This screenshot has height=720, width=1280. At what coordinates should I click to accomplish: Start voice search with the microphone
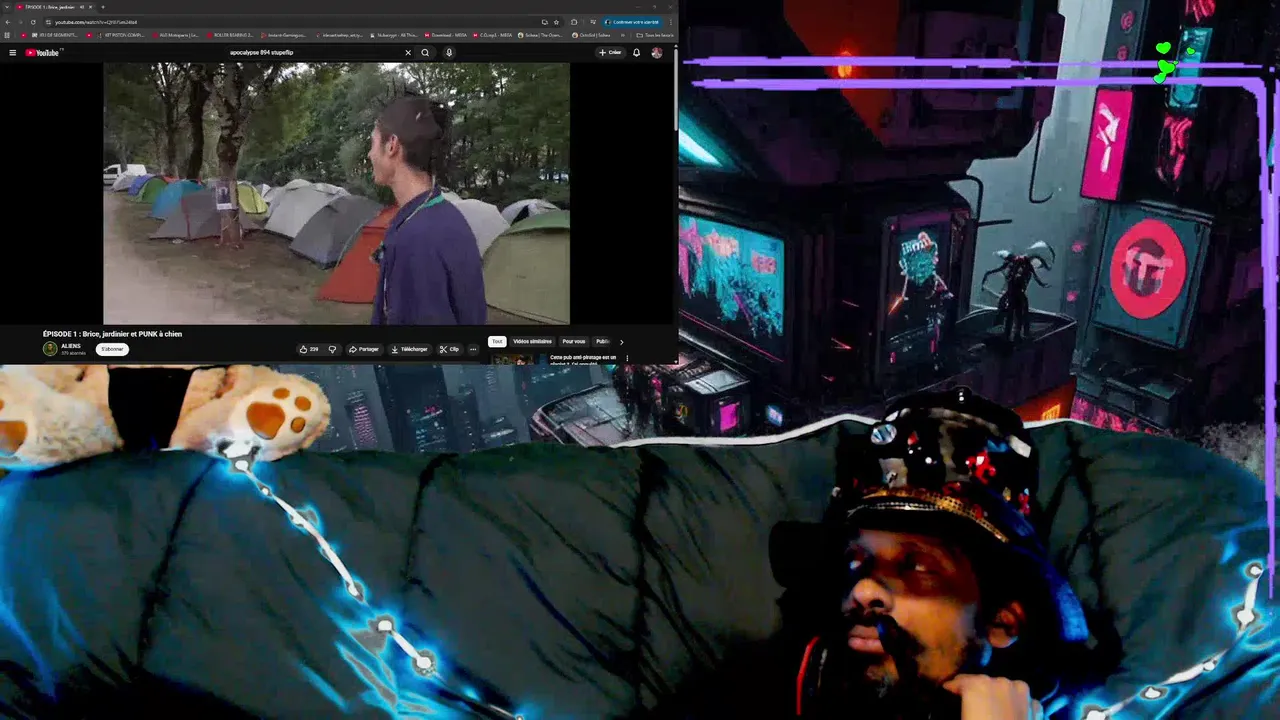449,52
